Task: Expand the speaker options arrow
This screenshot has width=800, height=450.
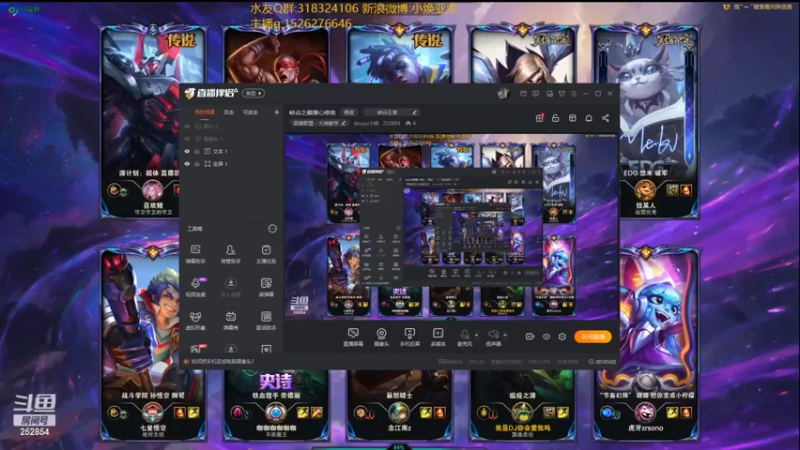Action: pos(505,335)
